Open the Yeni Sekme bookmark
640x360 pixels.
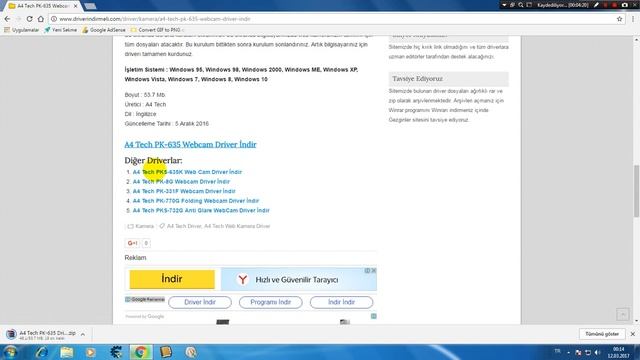[x=60, y=30]
